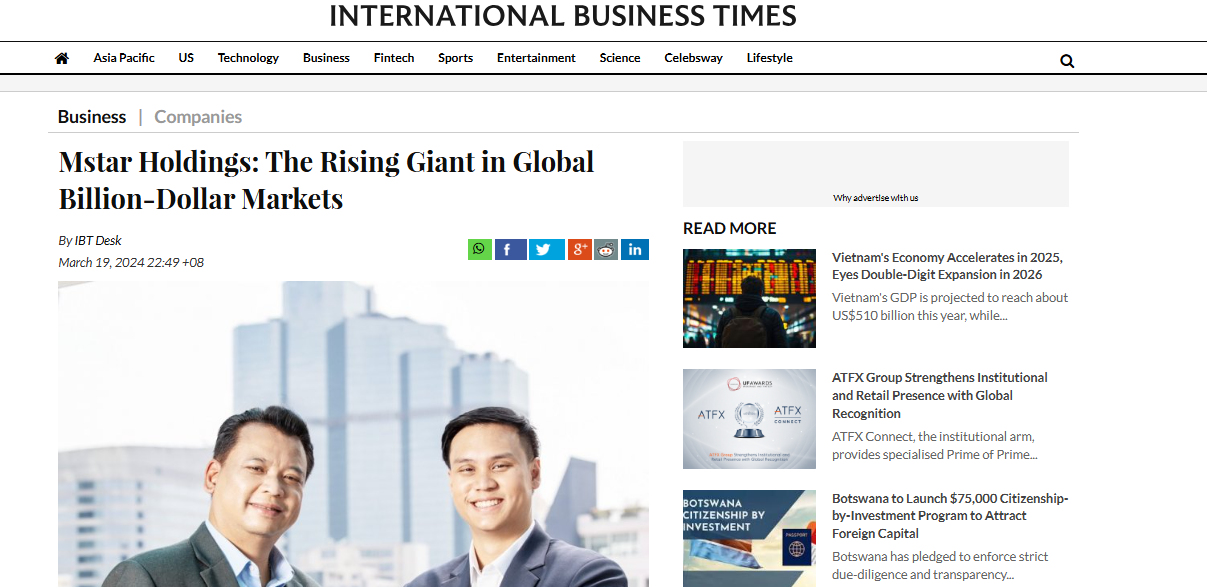The width and height of the screenshot is (1207, 587).
Task: Open the site search
Action: pos(1066,60)
